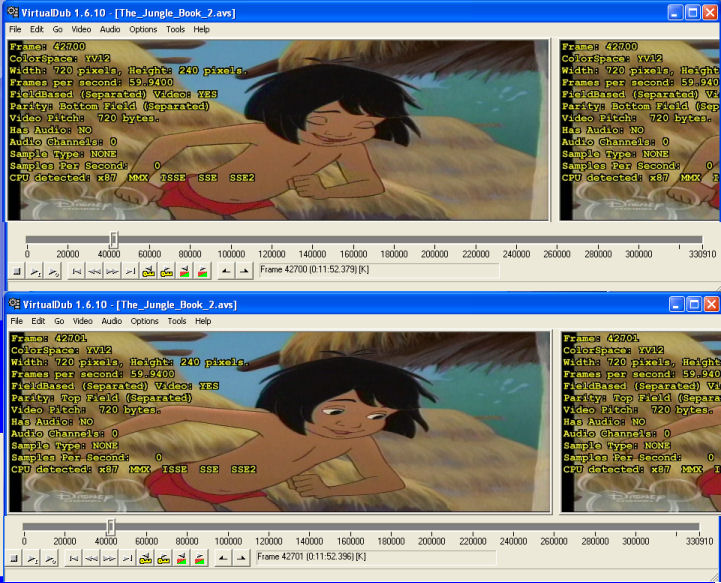Open Video menu in bottom window
This screenshot has height=583, width=721.
tap(82, 321)
